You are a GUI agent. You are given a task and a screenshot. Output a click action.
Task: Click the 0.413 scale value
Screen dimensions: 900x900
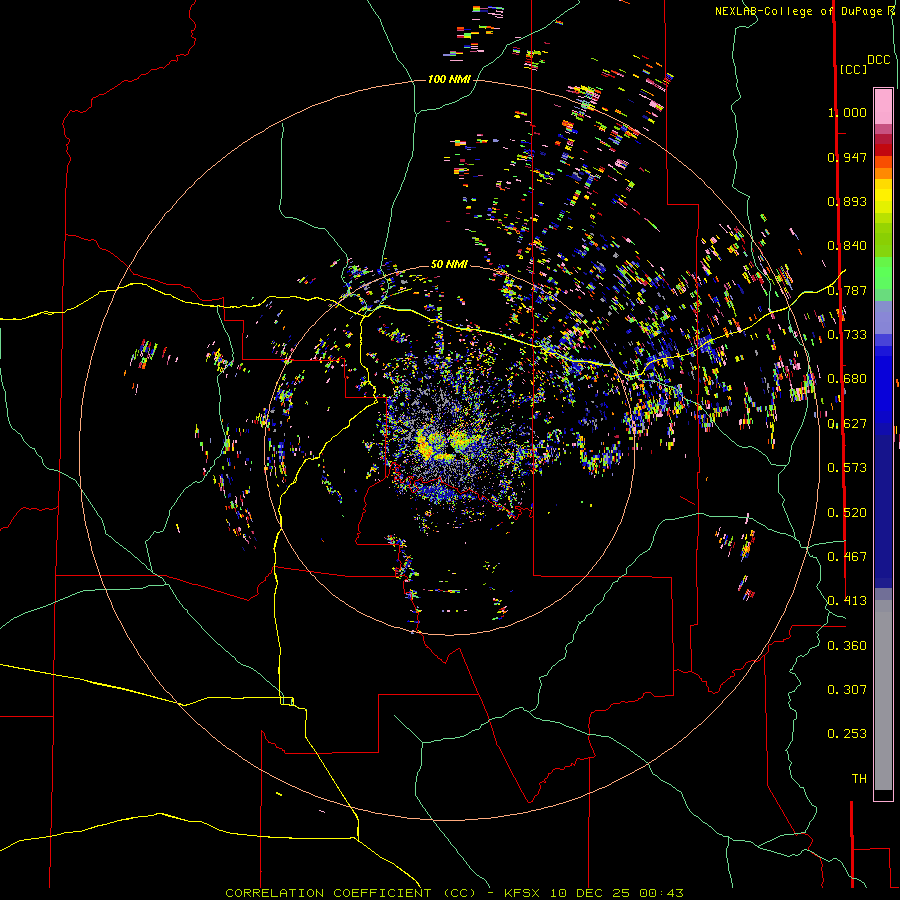847,601
